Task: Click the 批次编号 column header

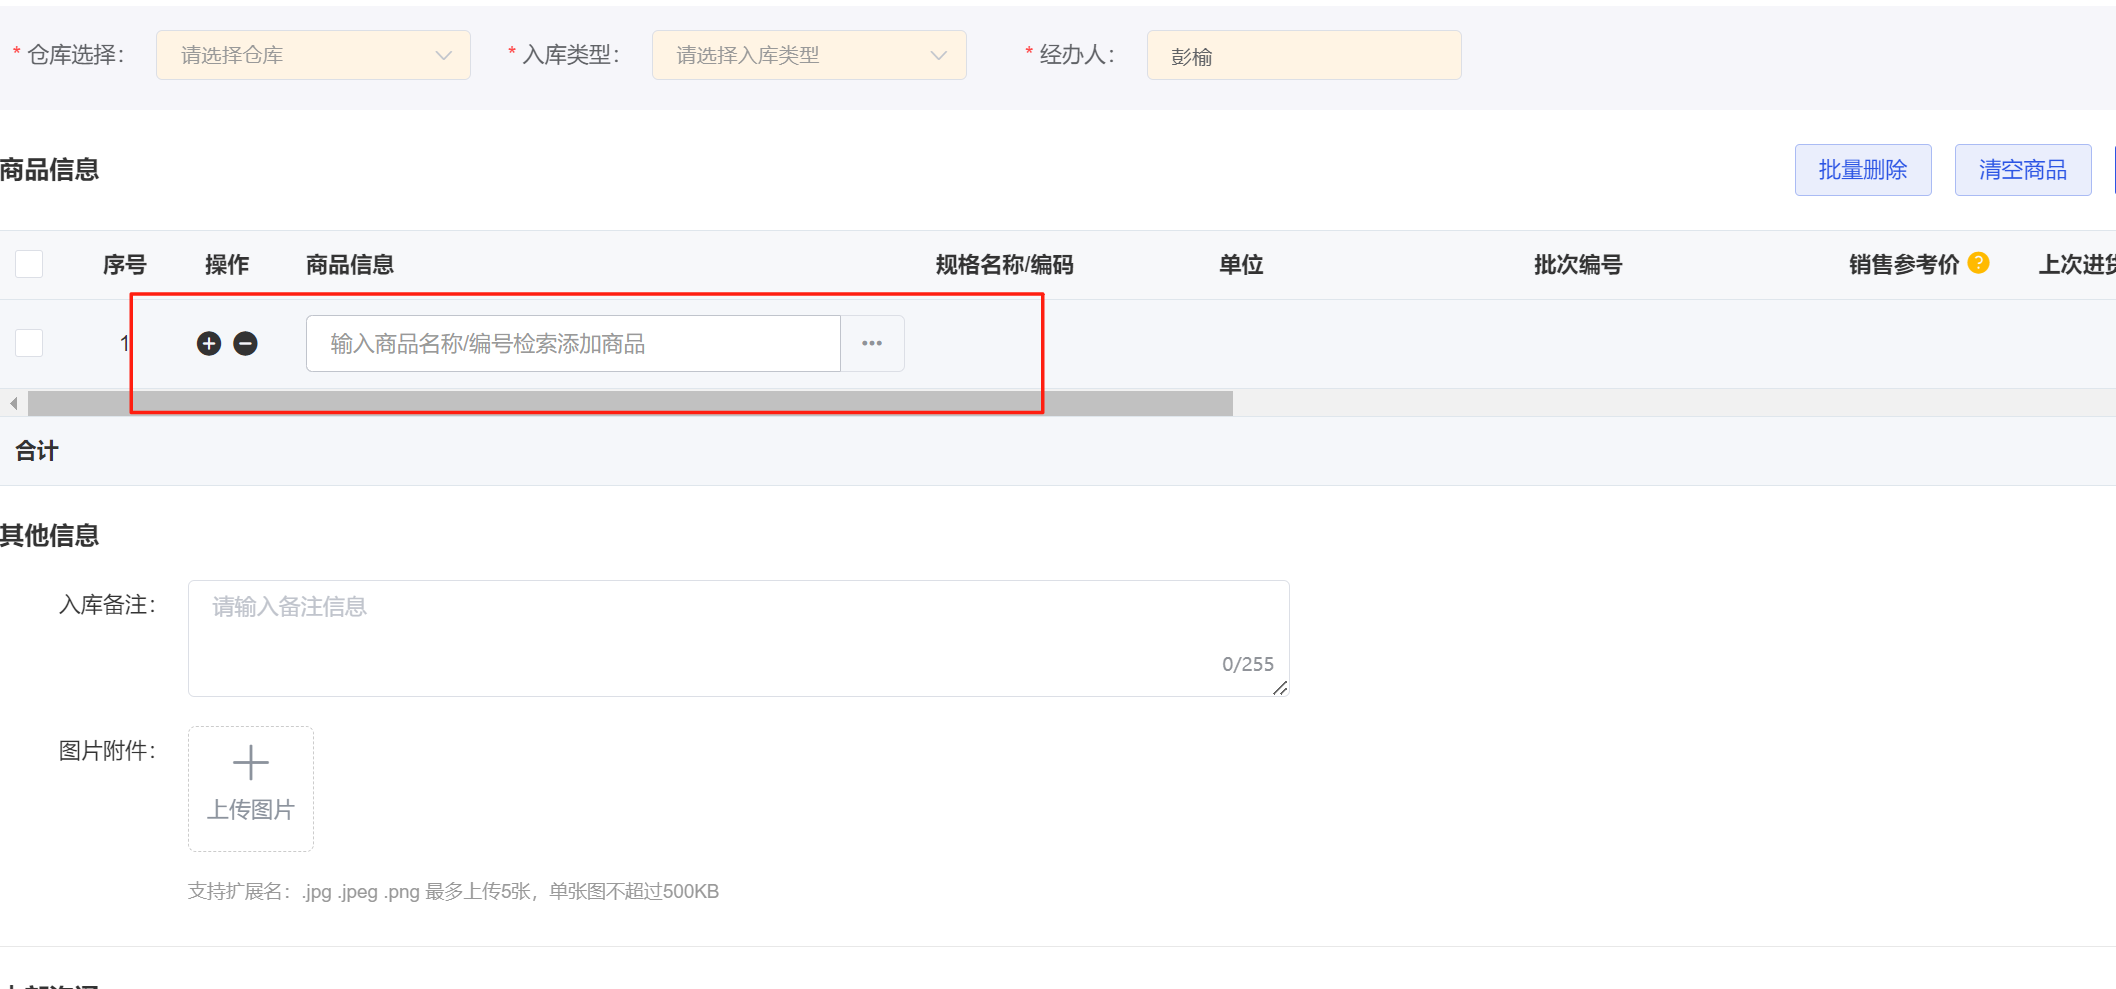Action: 1577,265
